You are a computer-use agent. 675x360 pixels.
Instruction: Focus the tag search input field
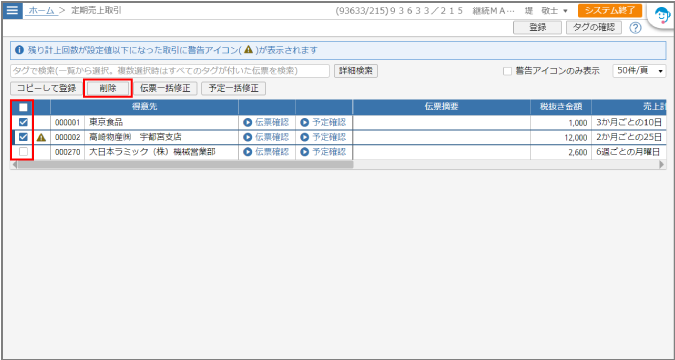coord(170,71)
